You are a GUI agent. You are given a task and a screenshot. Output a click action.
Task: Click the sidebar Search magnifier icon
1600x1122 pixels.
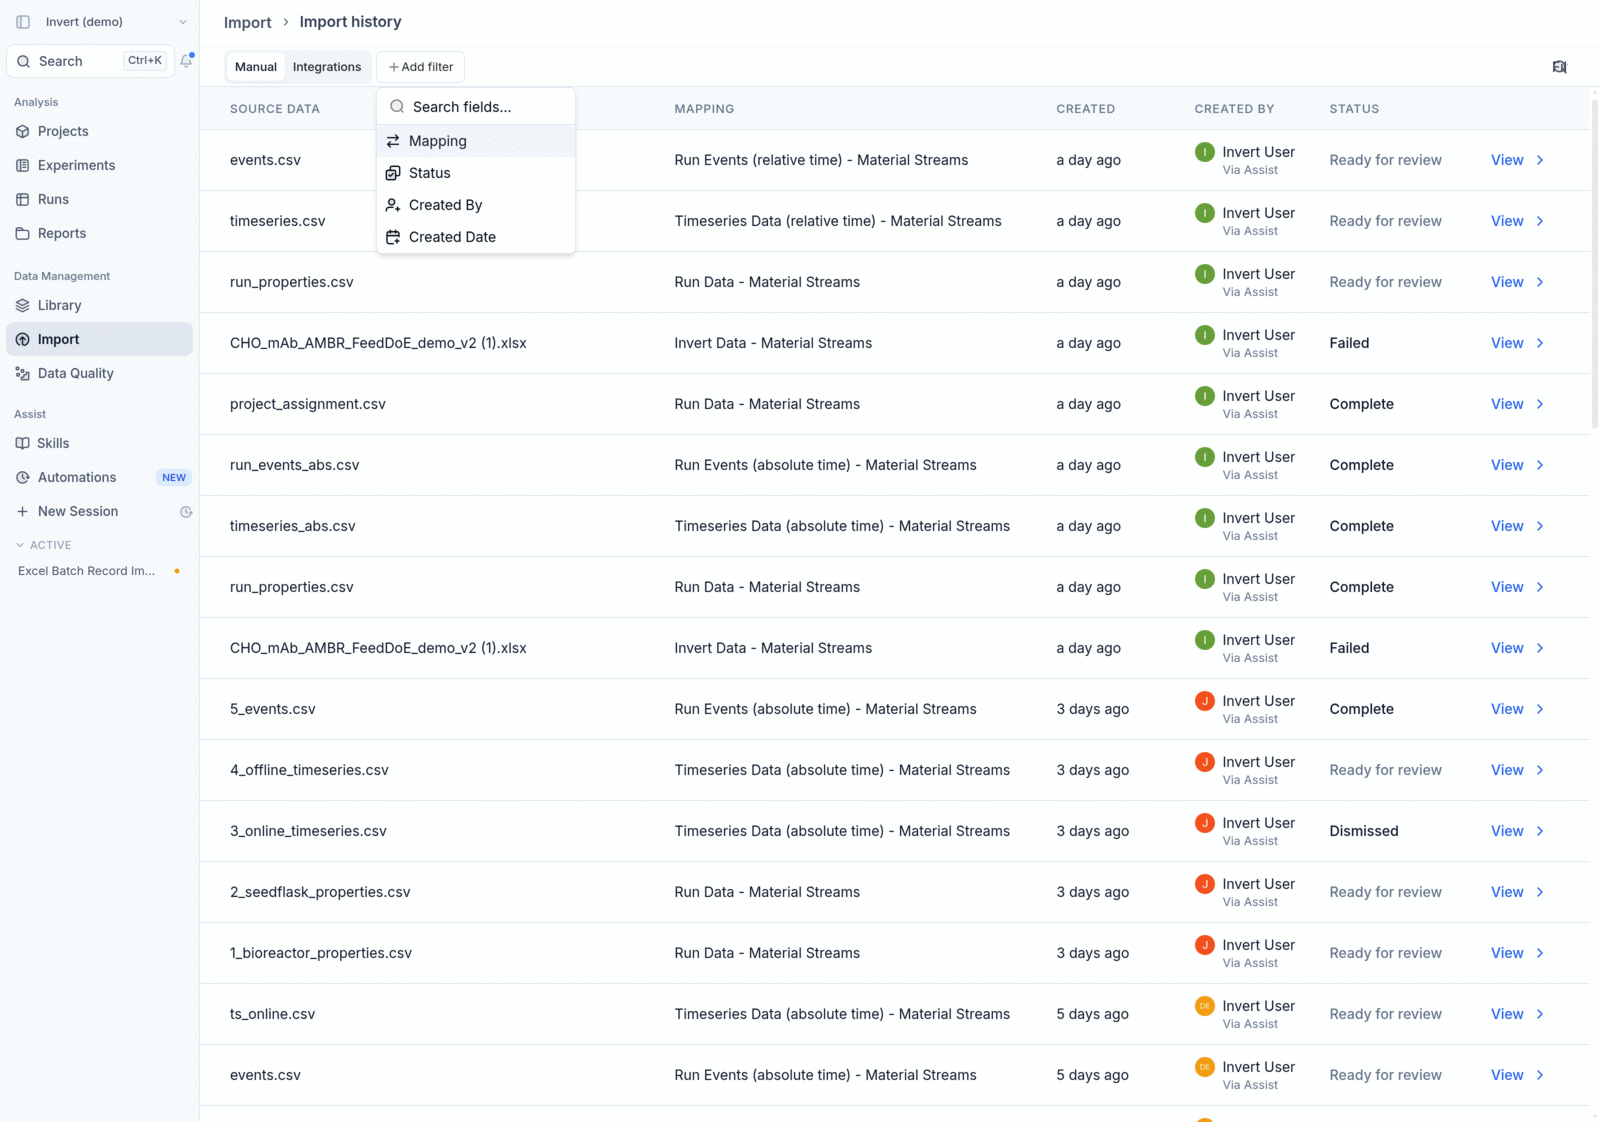(24, 61)
